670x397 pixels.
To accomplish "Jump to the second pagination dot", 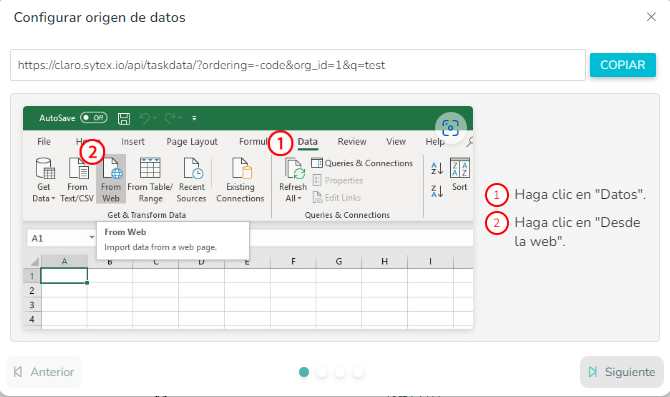I will click(x=322, y=372).
